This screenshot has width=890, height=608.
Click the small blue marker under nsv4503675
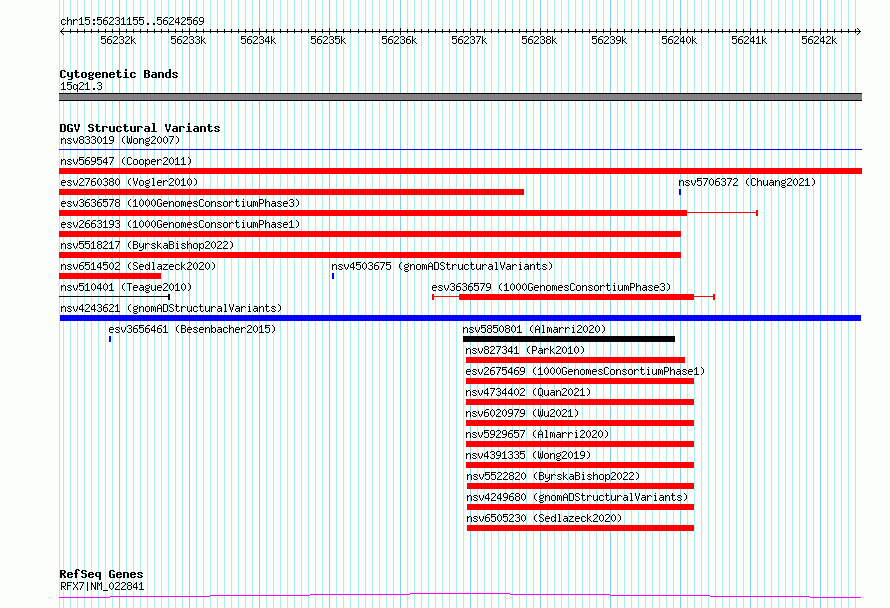[333, 276]
